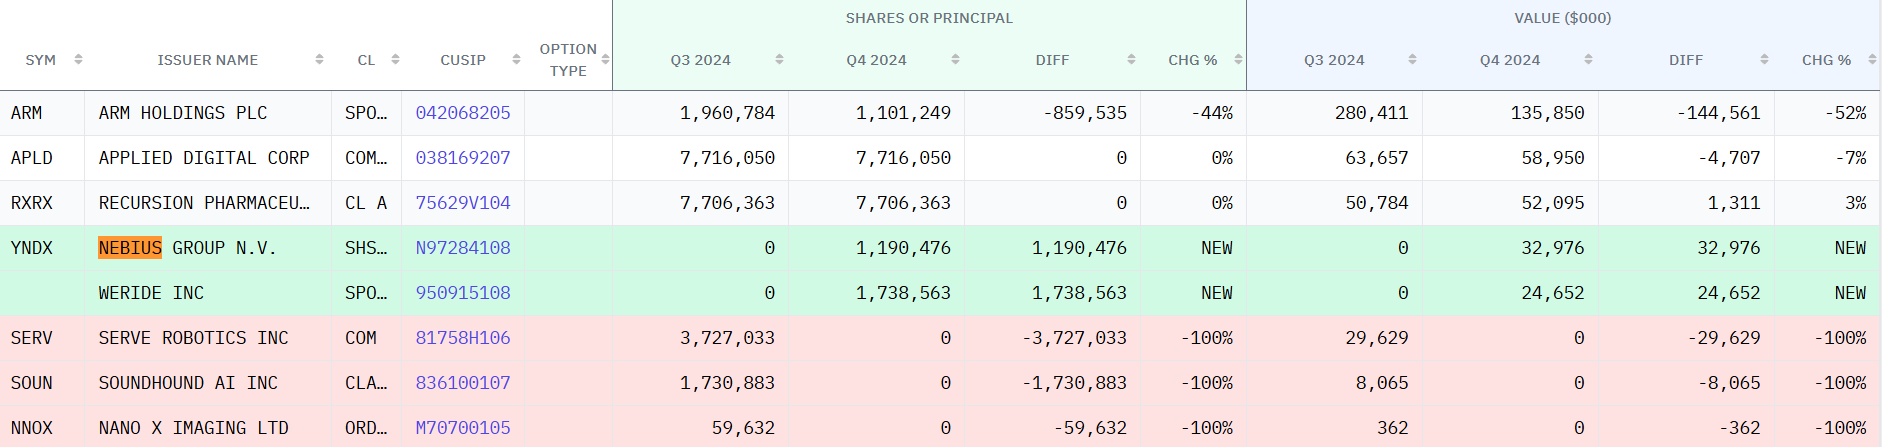
Task: Sort shares Q3 2024 column arrows
Action: (x=779, y=60)
